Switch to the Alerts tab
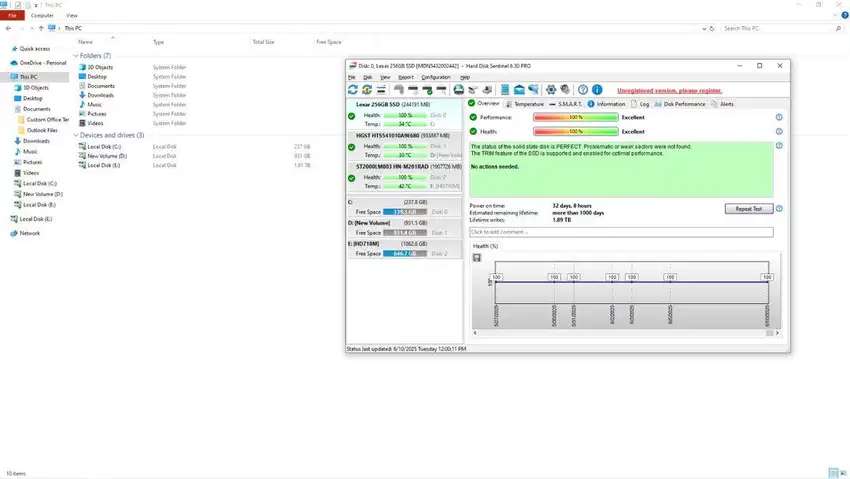 (723, 104)
